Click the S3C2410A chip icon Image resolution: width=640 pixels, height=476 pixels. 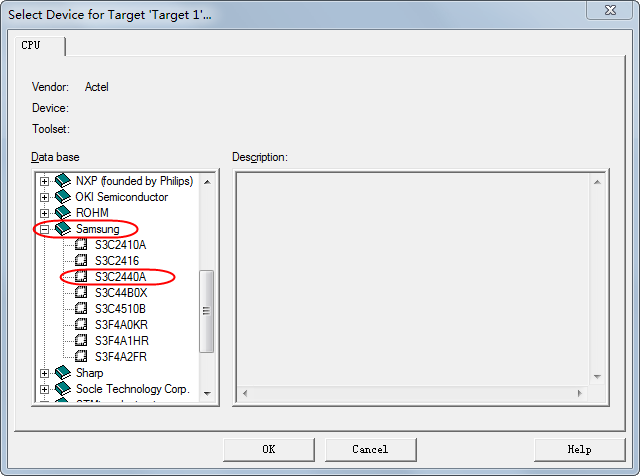click(x=81, y=244)
